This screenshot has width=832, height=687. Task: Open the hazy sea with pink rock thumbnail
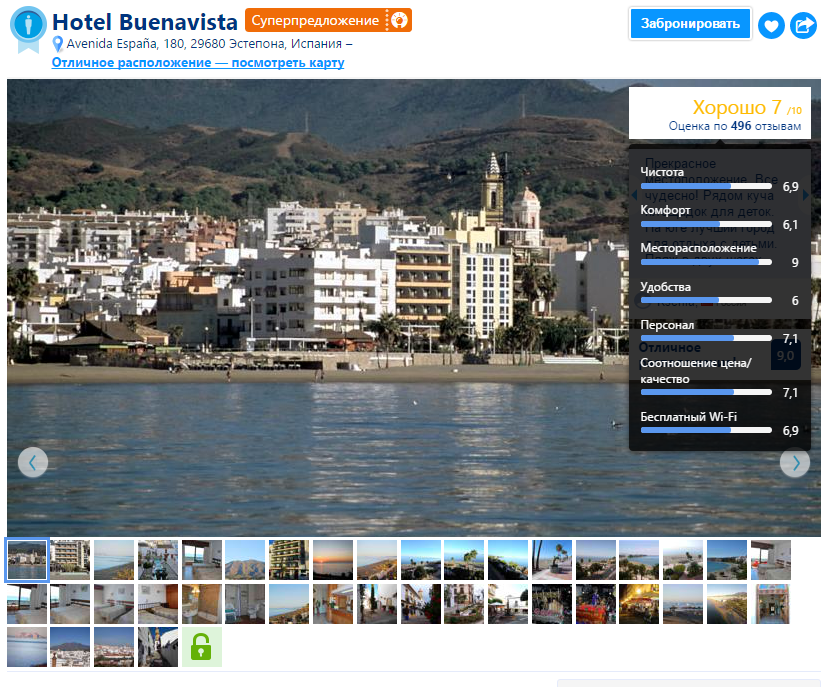click(x=27, y=647)
